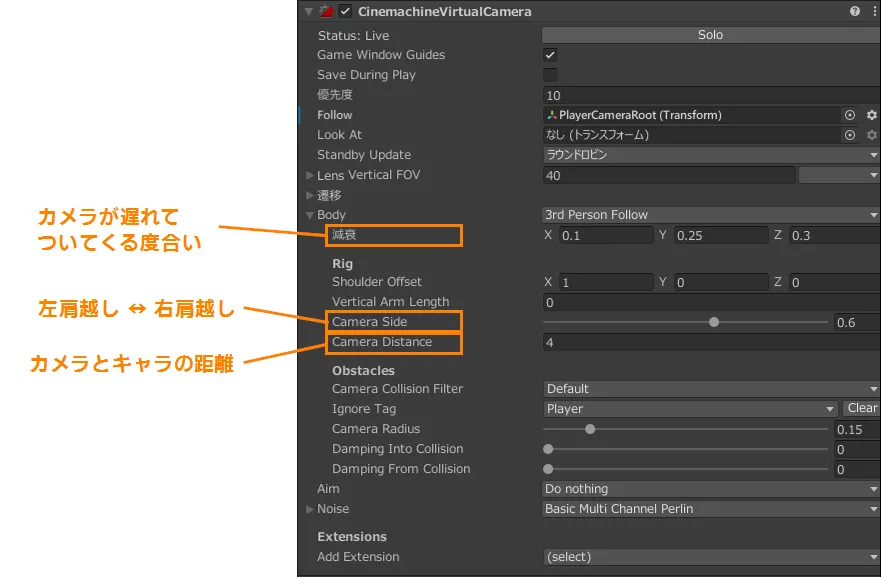Click Damping From Collision numeric field
The image size is (881, 577).
pyautogui.click(x=857, y=470)
